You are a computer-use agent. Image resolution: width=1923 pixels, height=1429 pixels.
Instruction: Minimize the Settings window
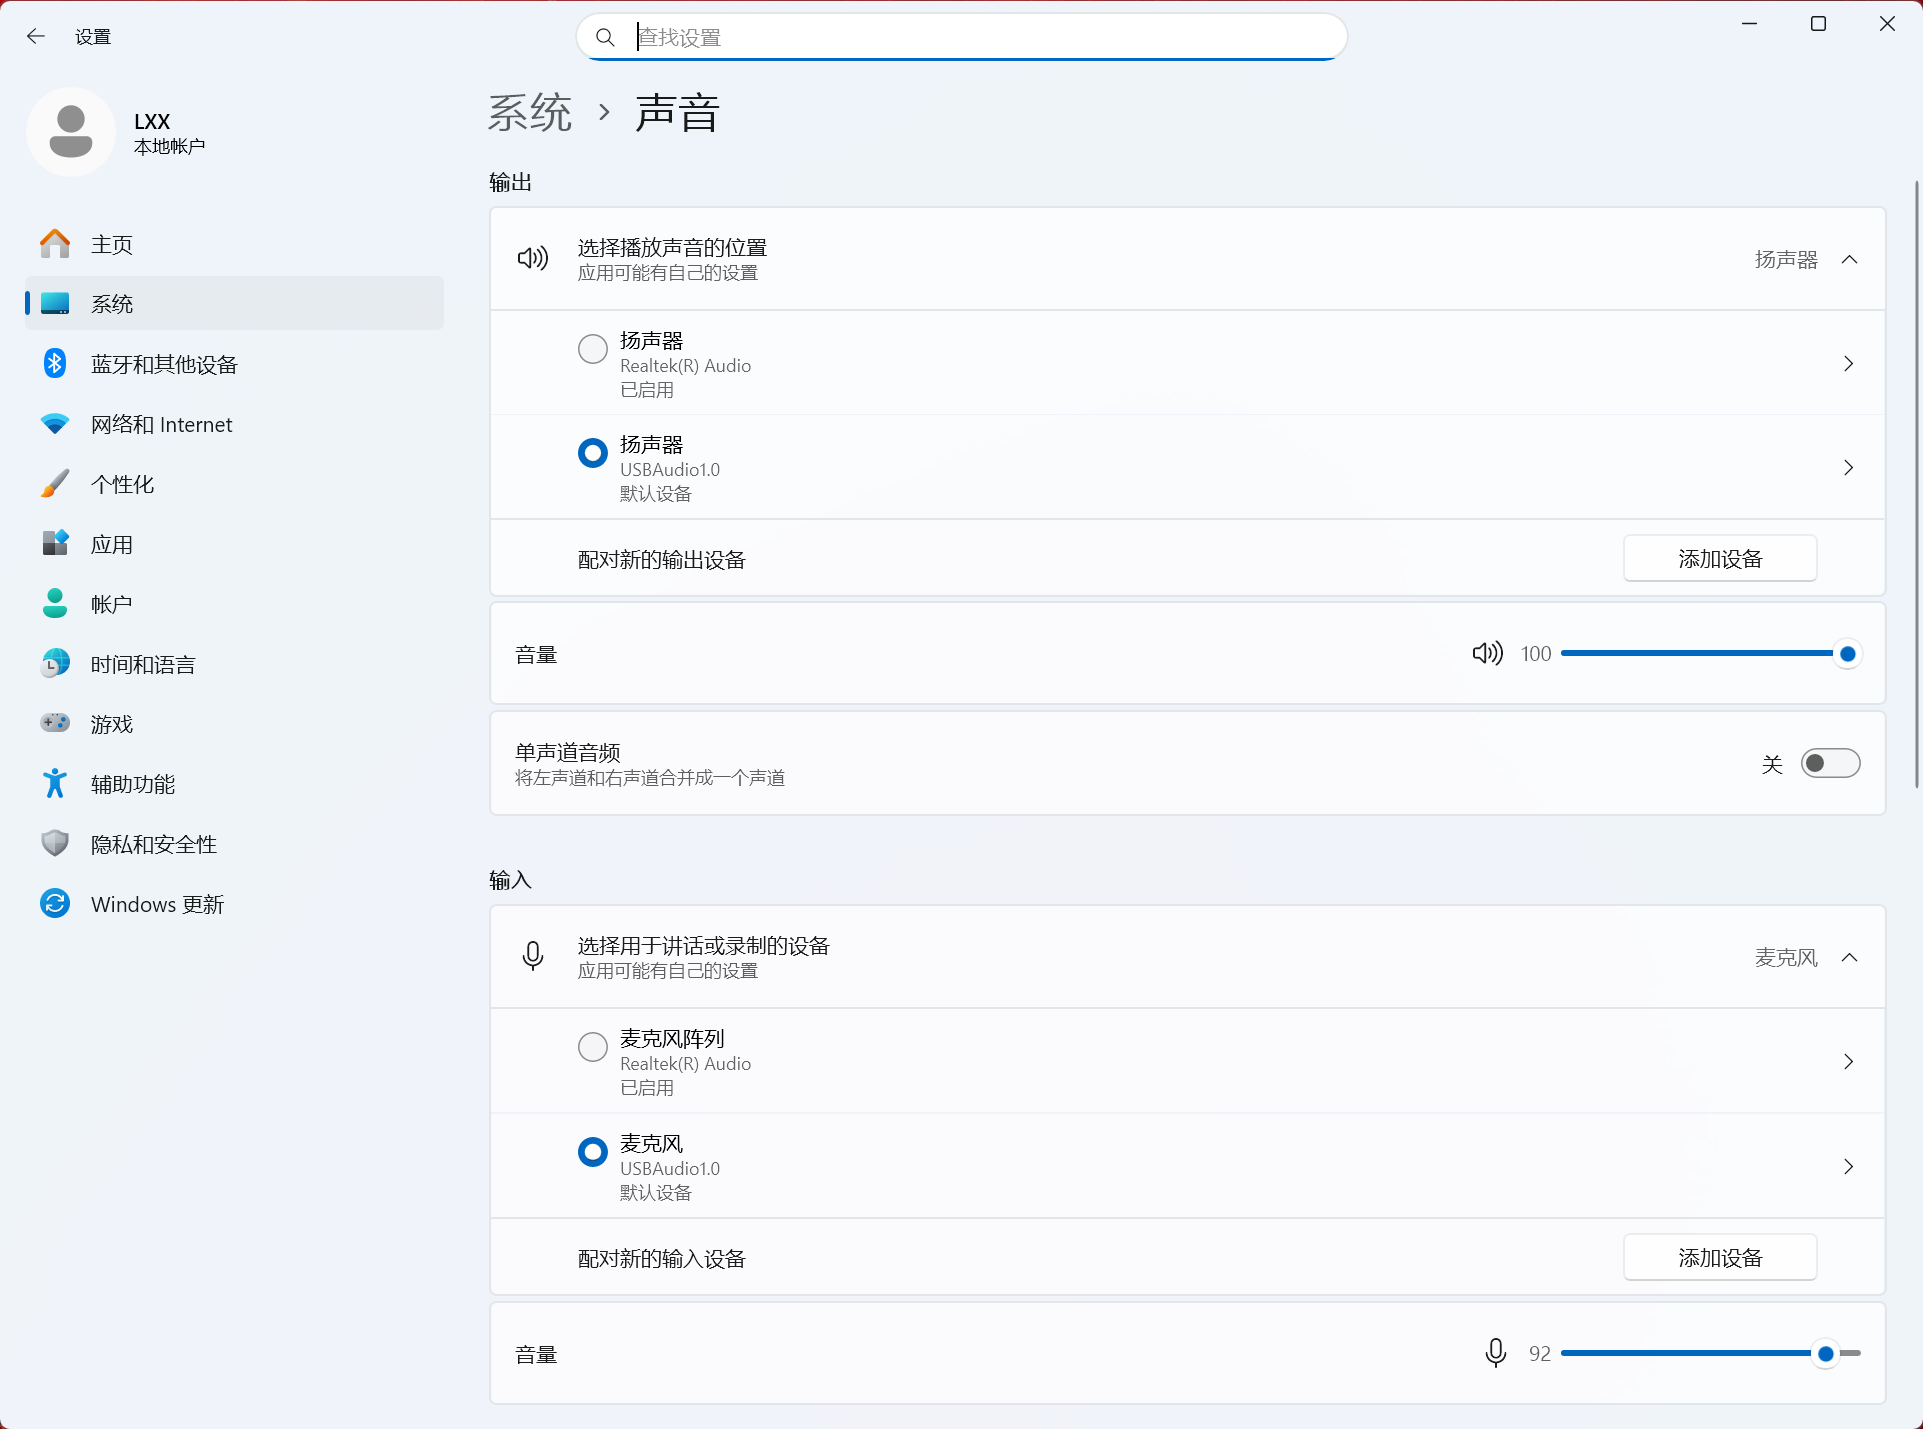coord(1750,24)
